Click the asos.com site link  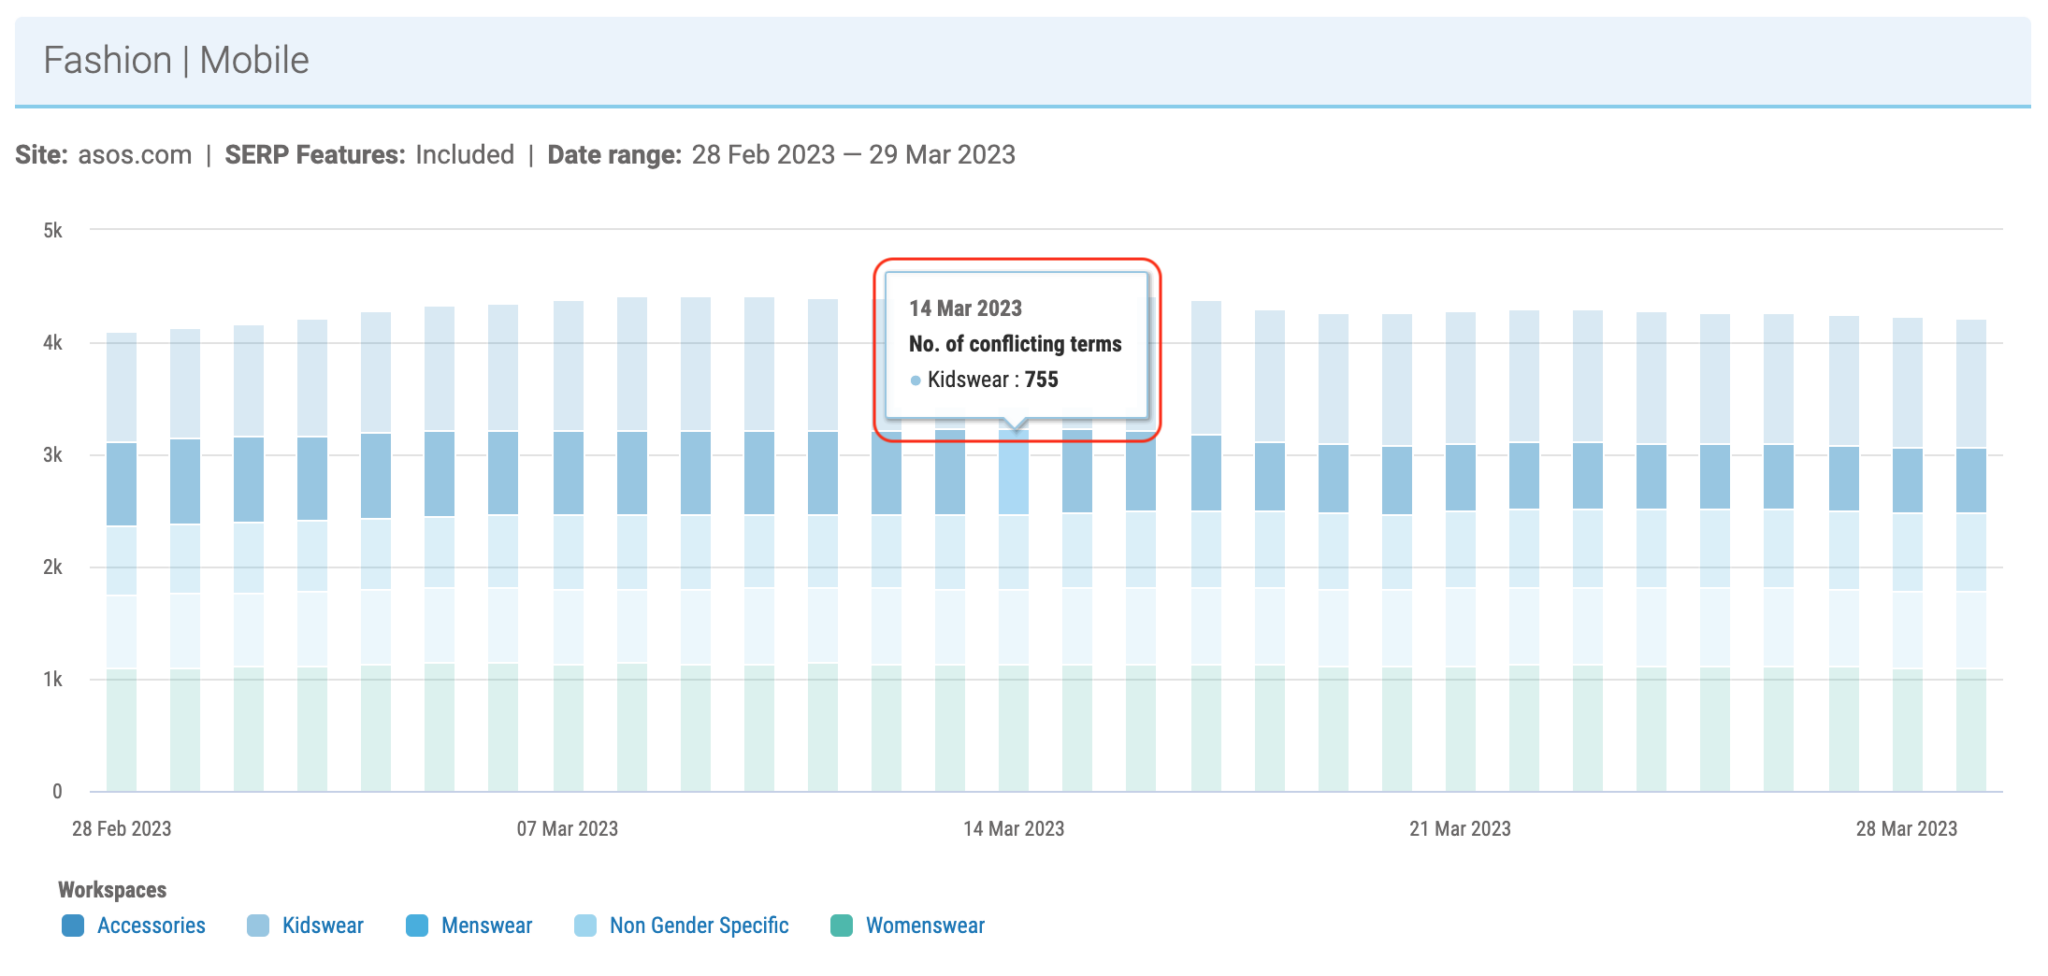click(x=135, y=155)
